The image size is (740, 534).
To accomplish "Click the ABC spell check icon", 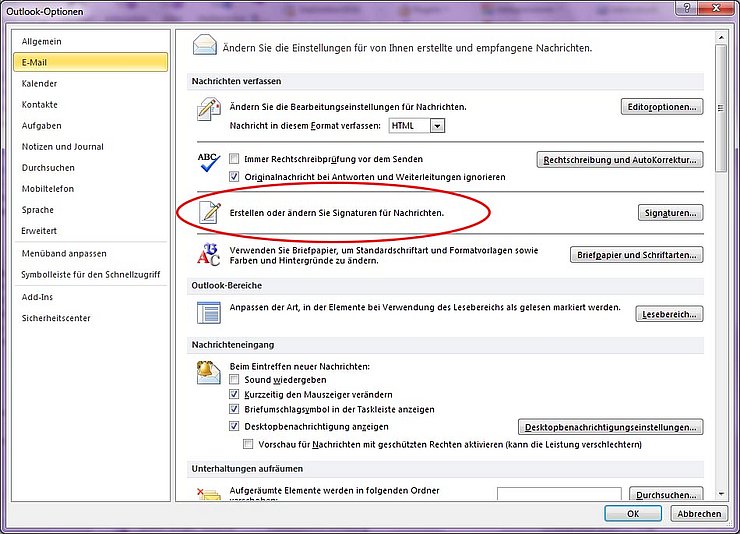I will (x=209, y=162).
